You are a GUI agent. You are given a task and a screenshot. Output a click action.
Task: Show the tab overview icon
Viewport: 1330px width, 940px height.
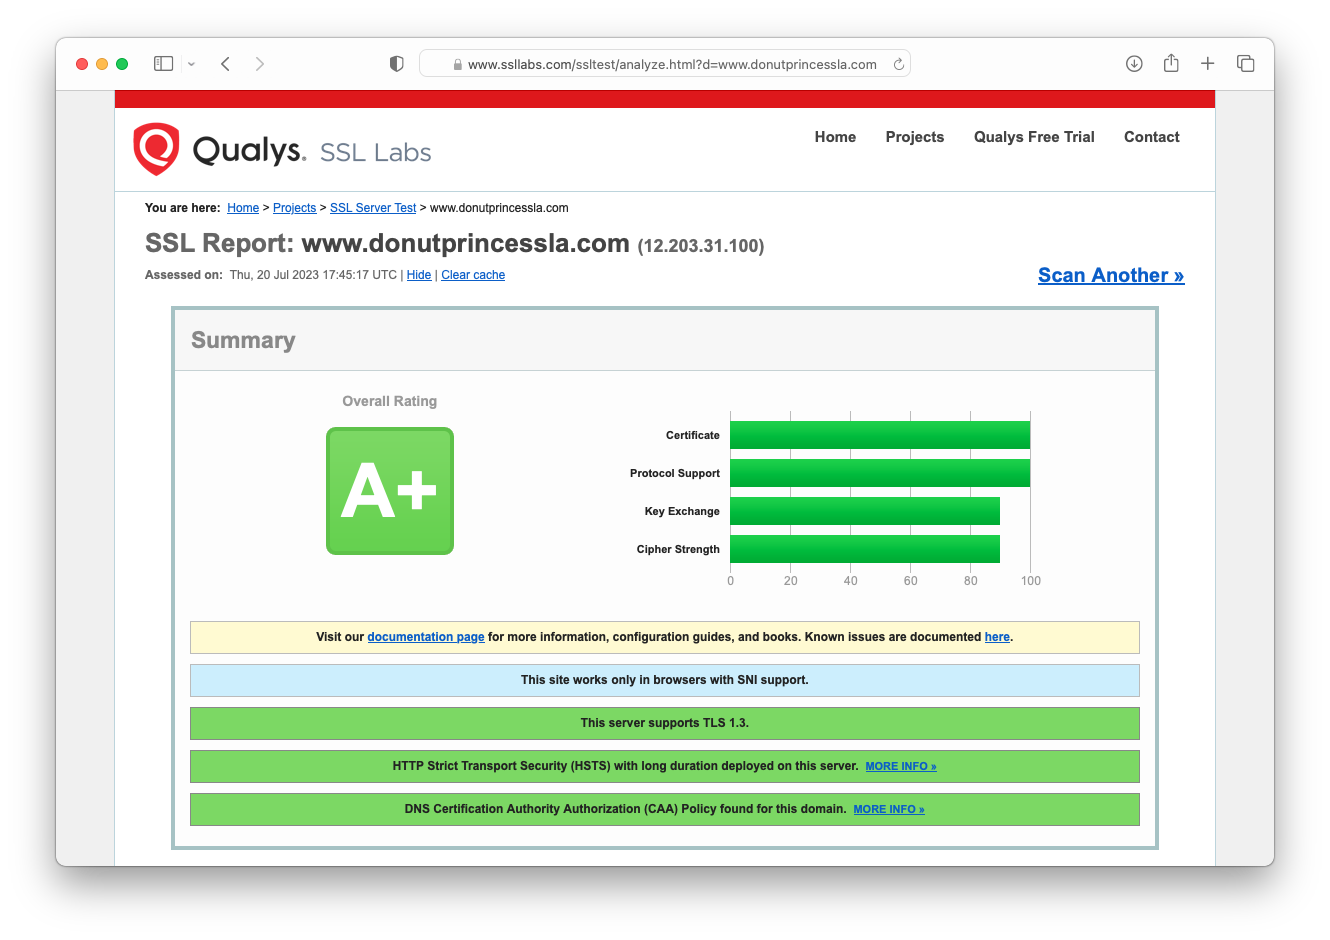1245,64
